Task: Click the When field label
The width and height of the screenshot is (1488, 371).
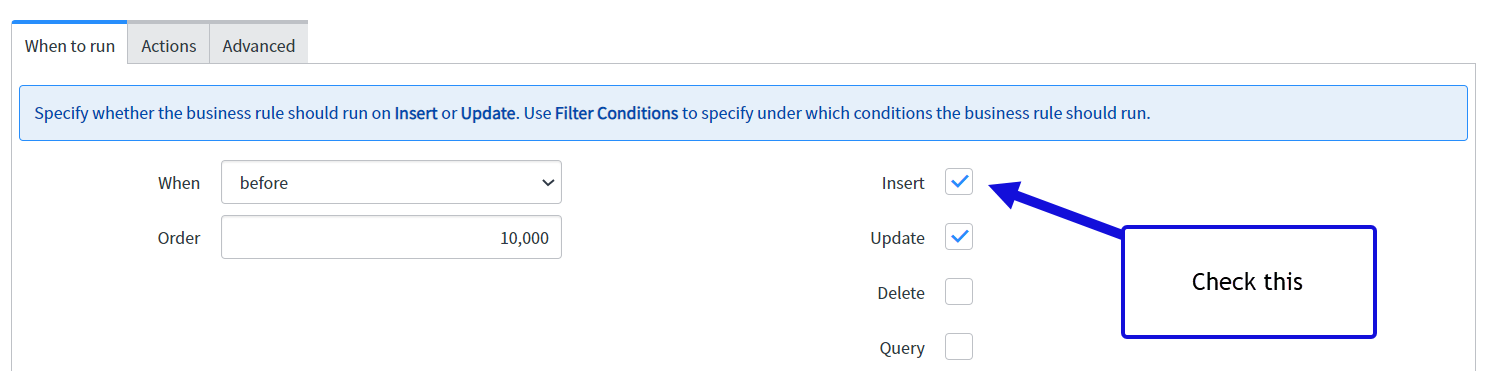Action: click(x=179, y=183)
